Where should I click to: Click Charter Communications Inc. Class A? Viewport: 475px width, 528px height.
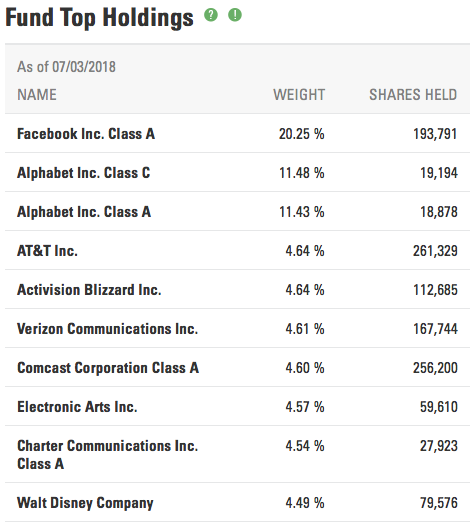point(107,455)
